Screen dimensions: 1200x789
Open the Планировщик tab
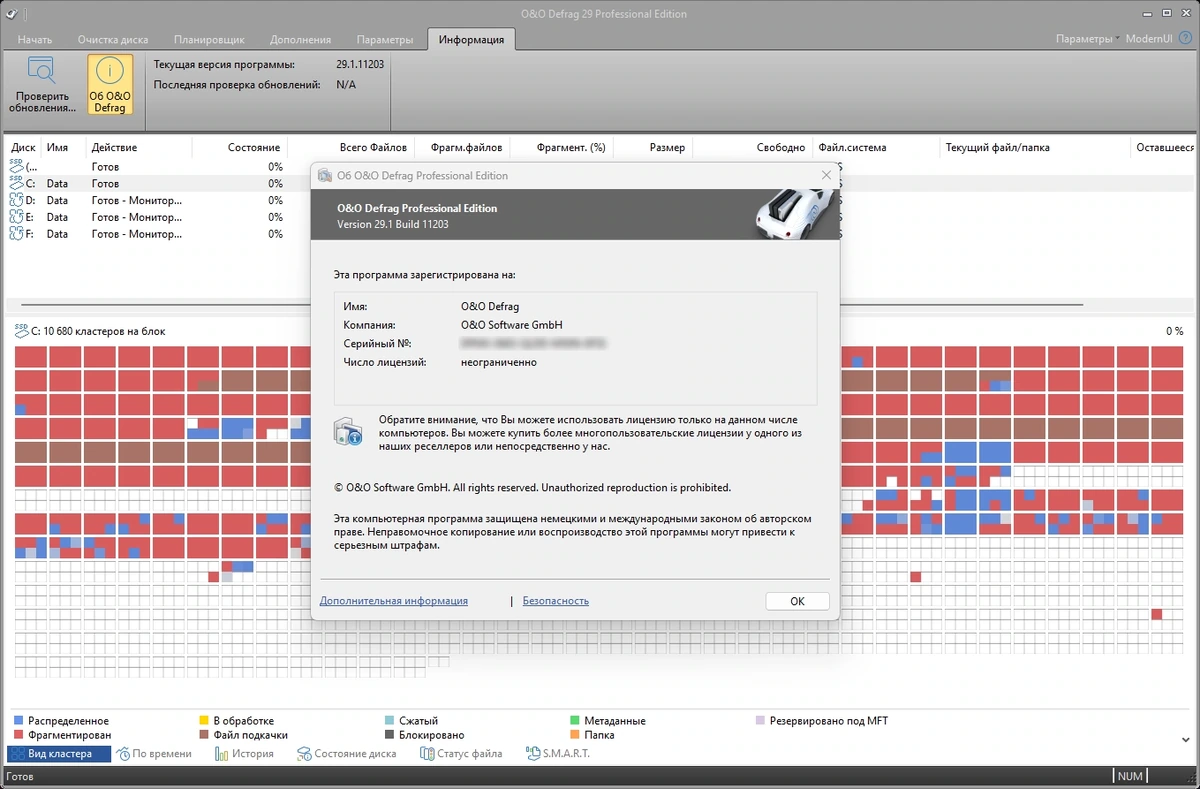(208, 40)
